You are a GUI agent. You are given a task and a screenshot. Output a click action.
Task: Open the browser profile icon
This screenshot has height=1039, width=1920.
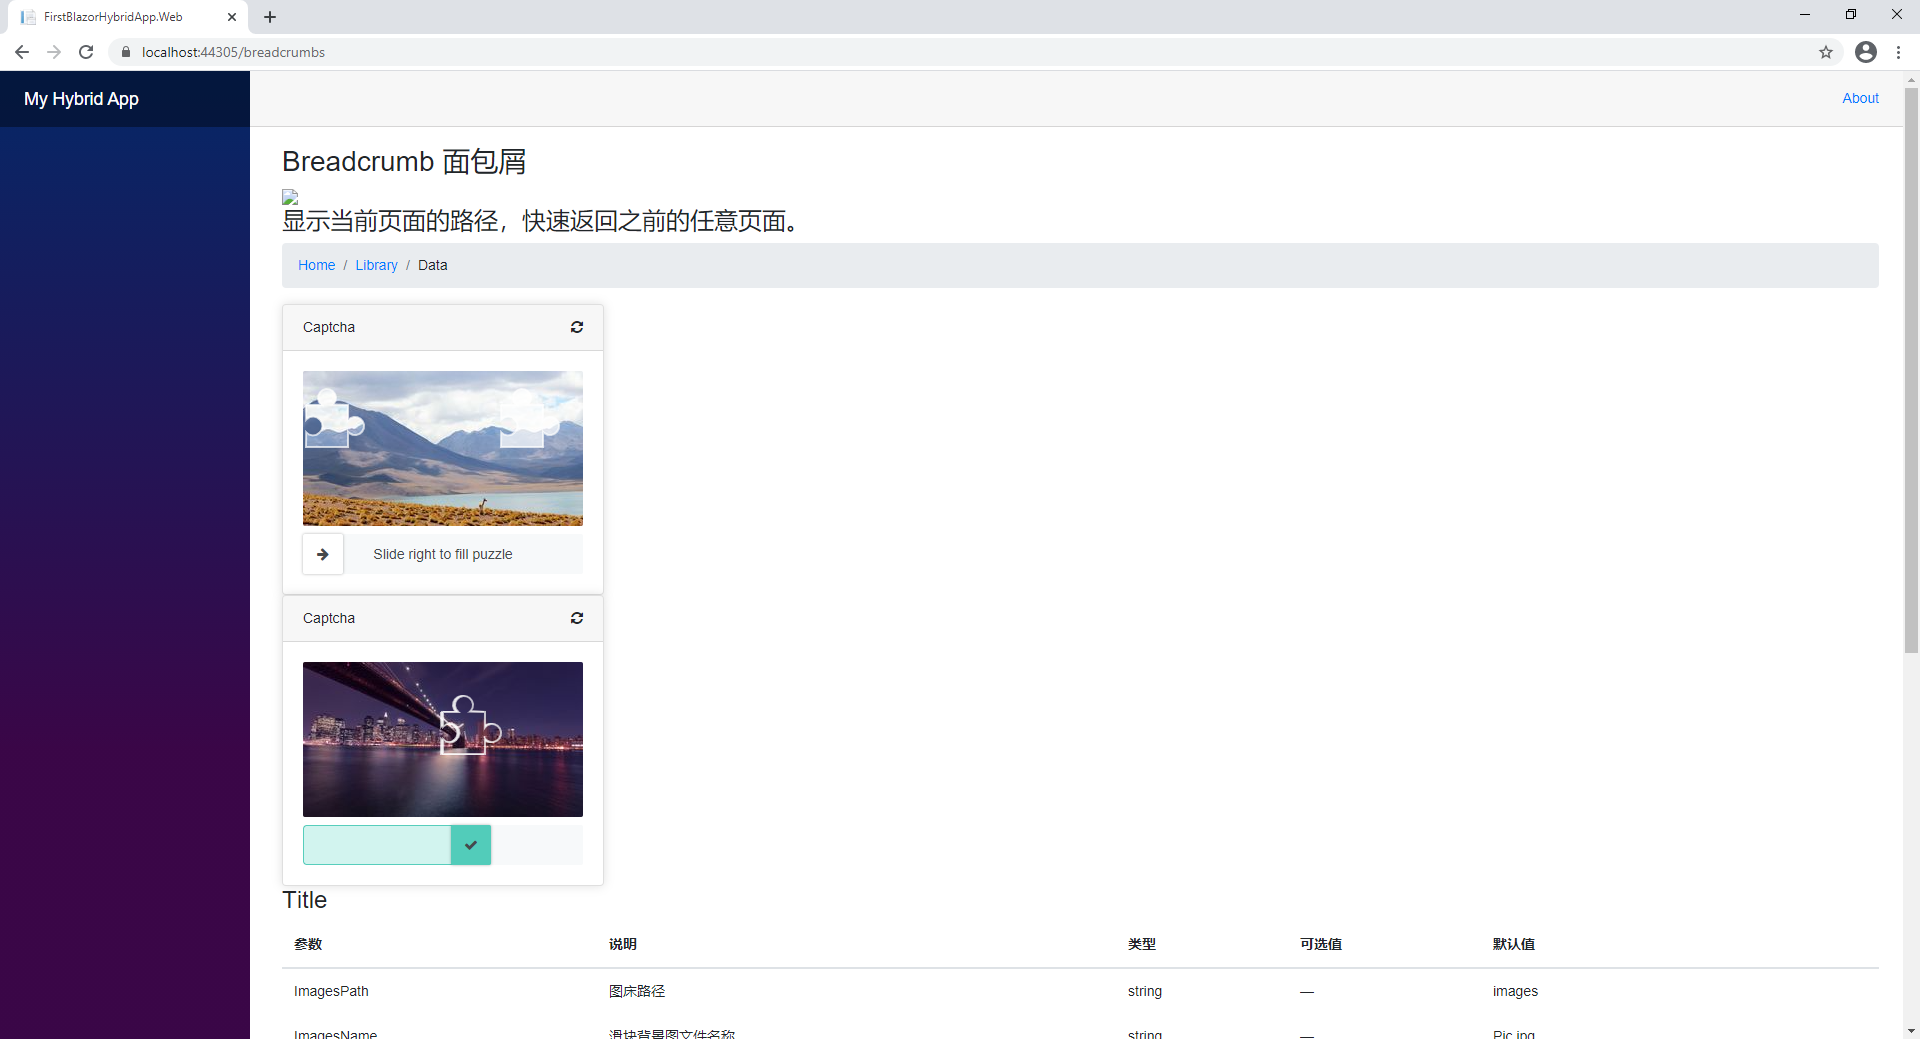(1866, 52)
